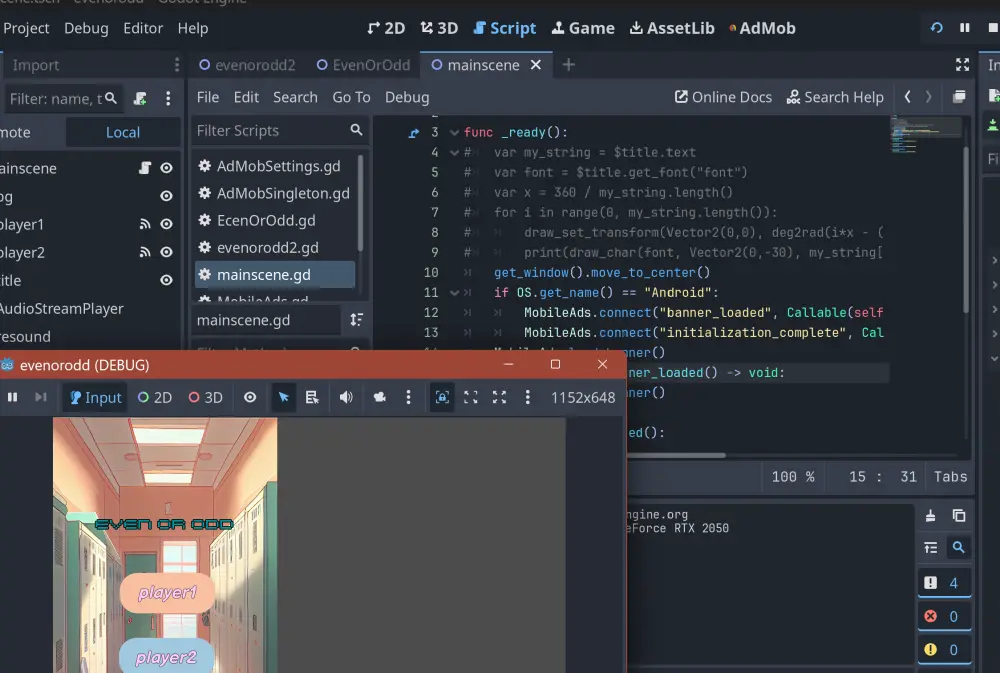Set embedded game size to stretch to fit
The image size is (1000, 673).
click(471, 397)
